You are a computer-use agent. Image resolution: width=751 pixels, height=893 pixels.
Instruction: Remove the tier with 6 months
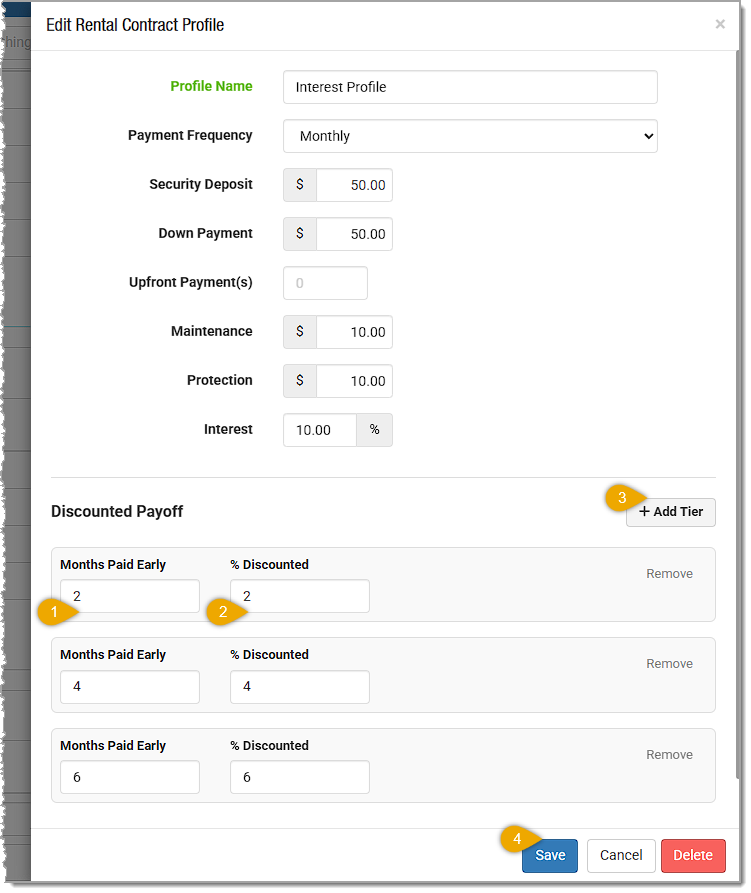coord(669,755)
